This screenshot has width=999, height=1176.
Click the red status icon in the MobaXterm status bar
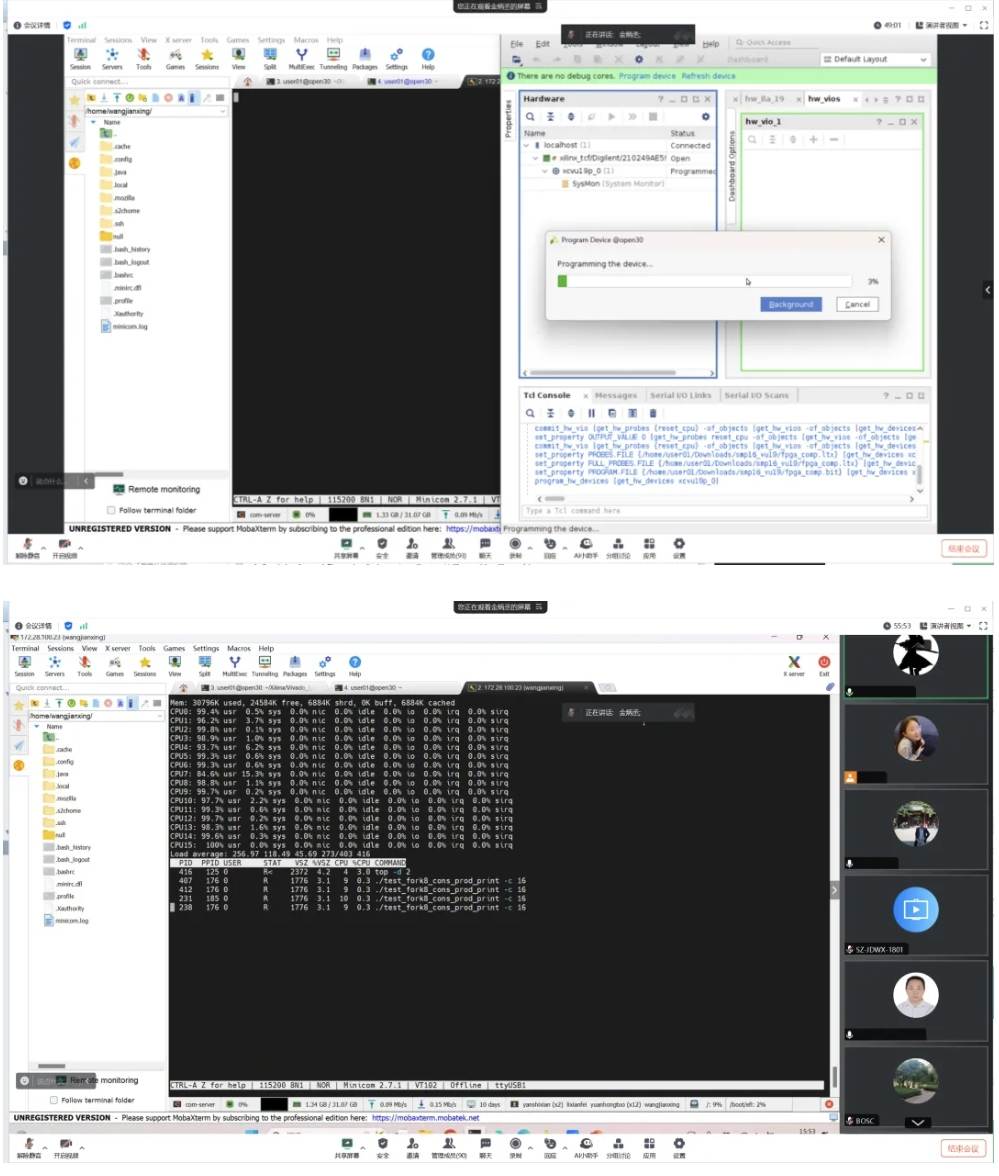click(828, 1105)
